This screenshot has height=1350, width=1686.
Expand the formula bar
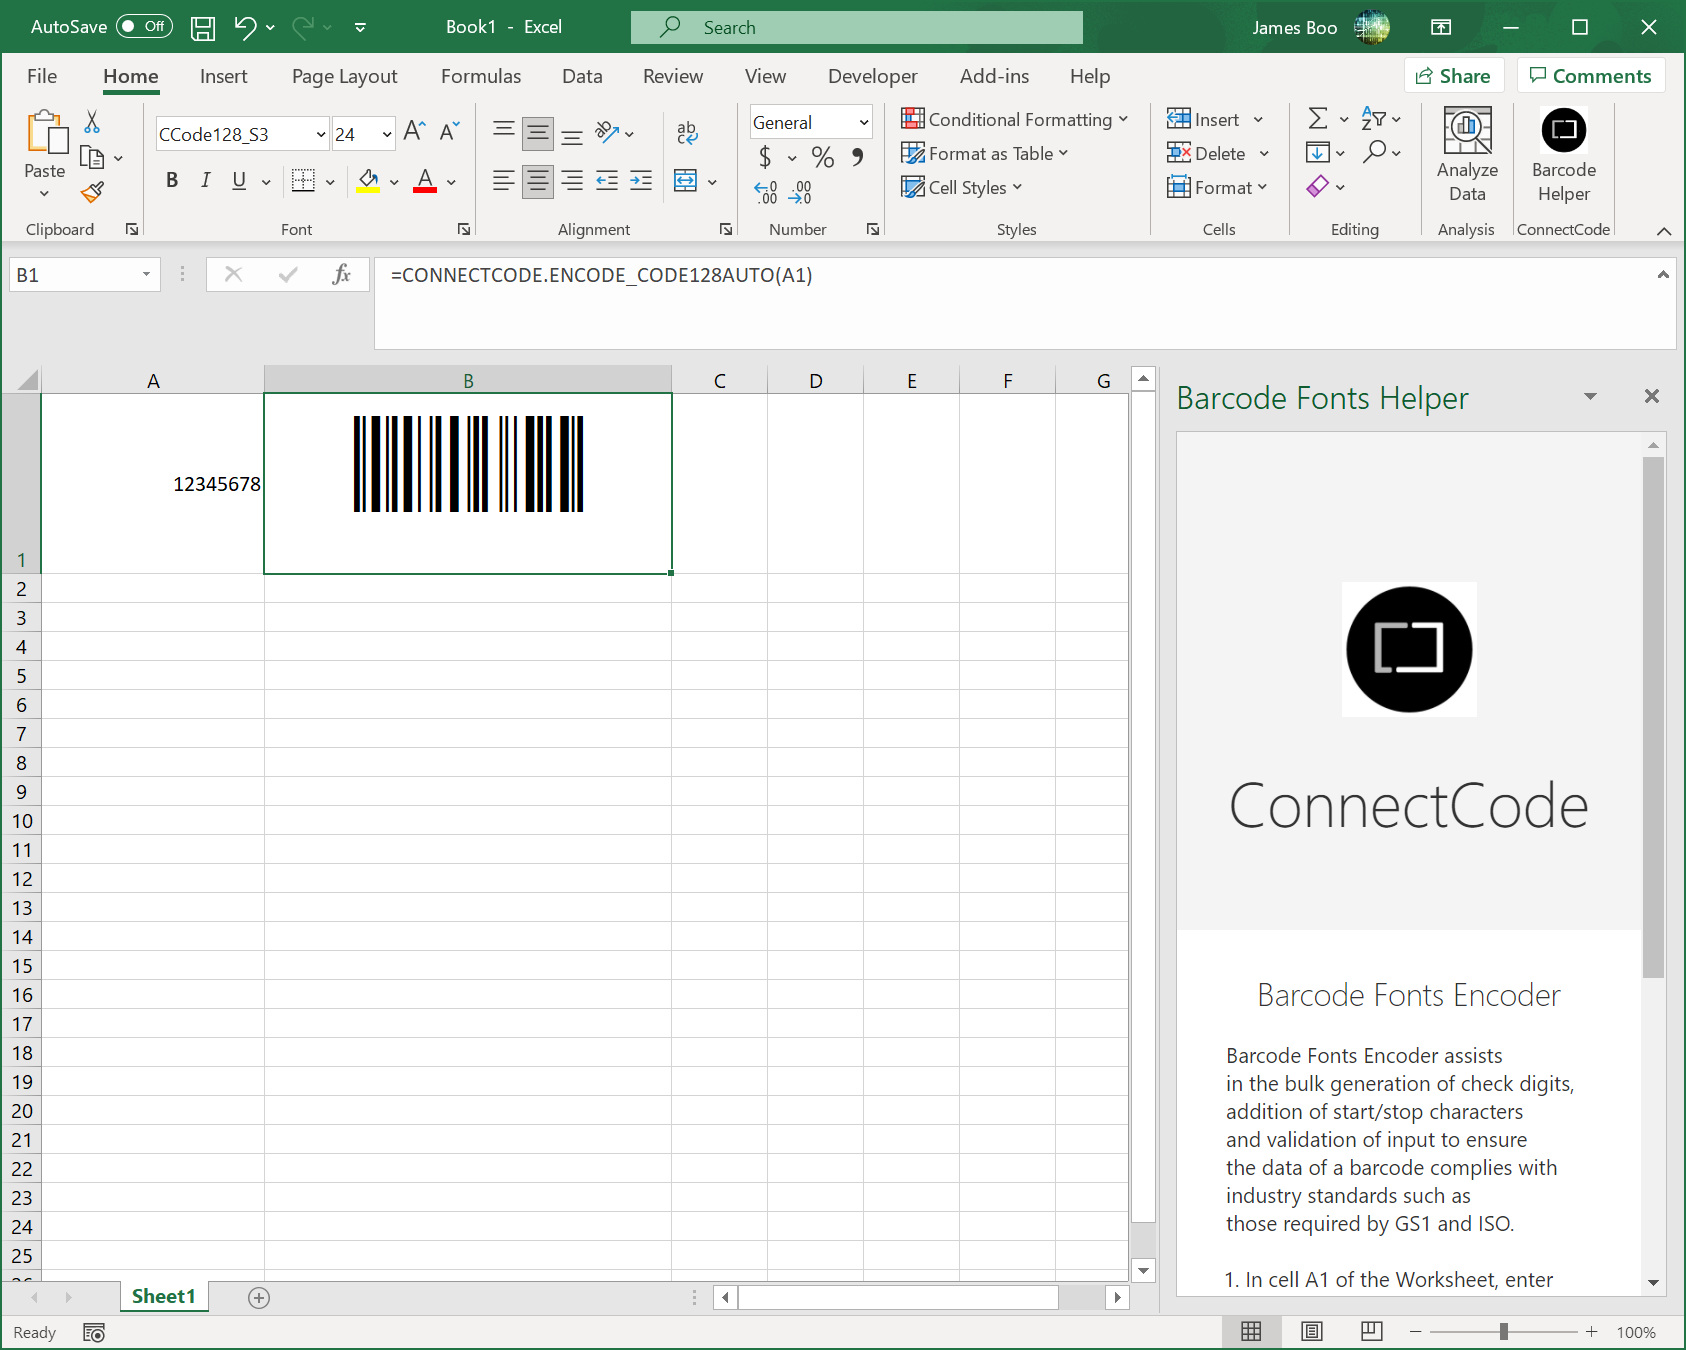[x=1663, y=274]
